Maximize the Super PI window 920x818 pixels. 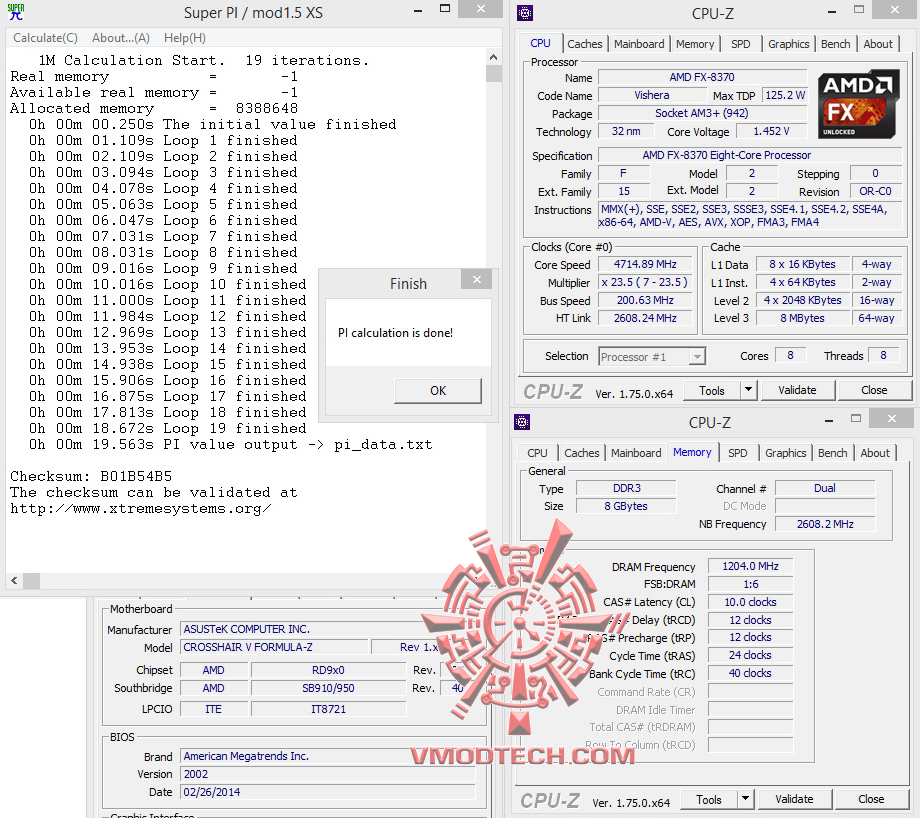coord(445,9)
